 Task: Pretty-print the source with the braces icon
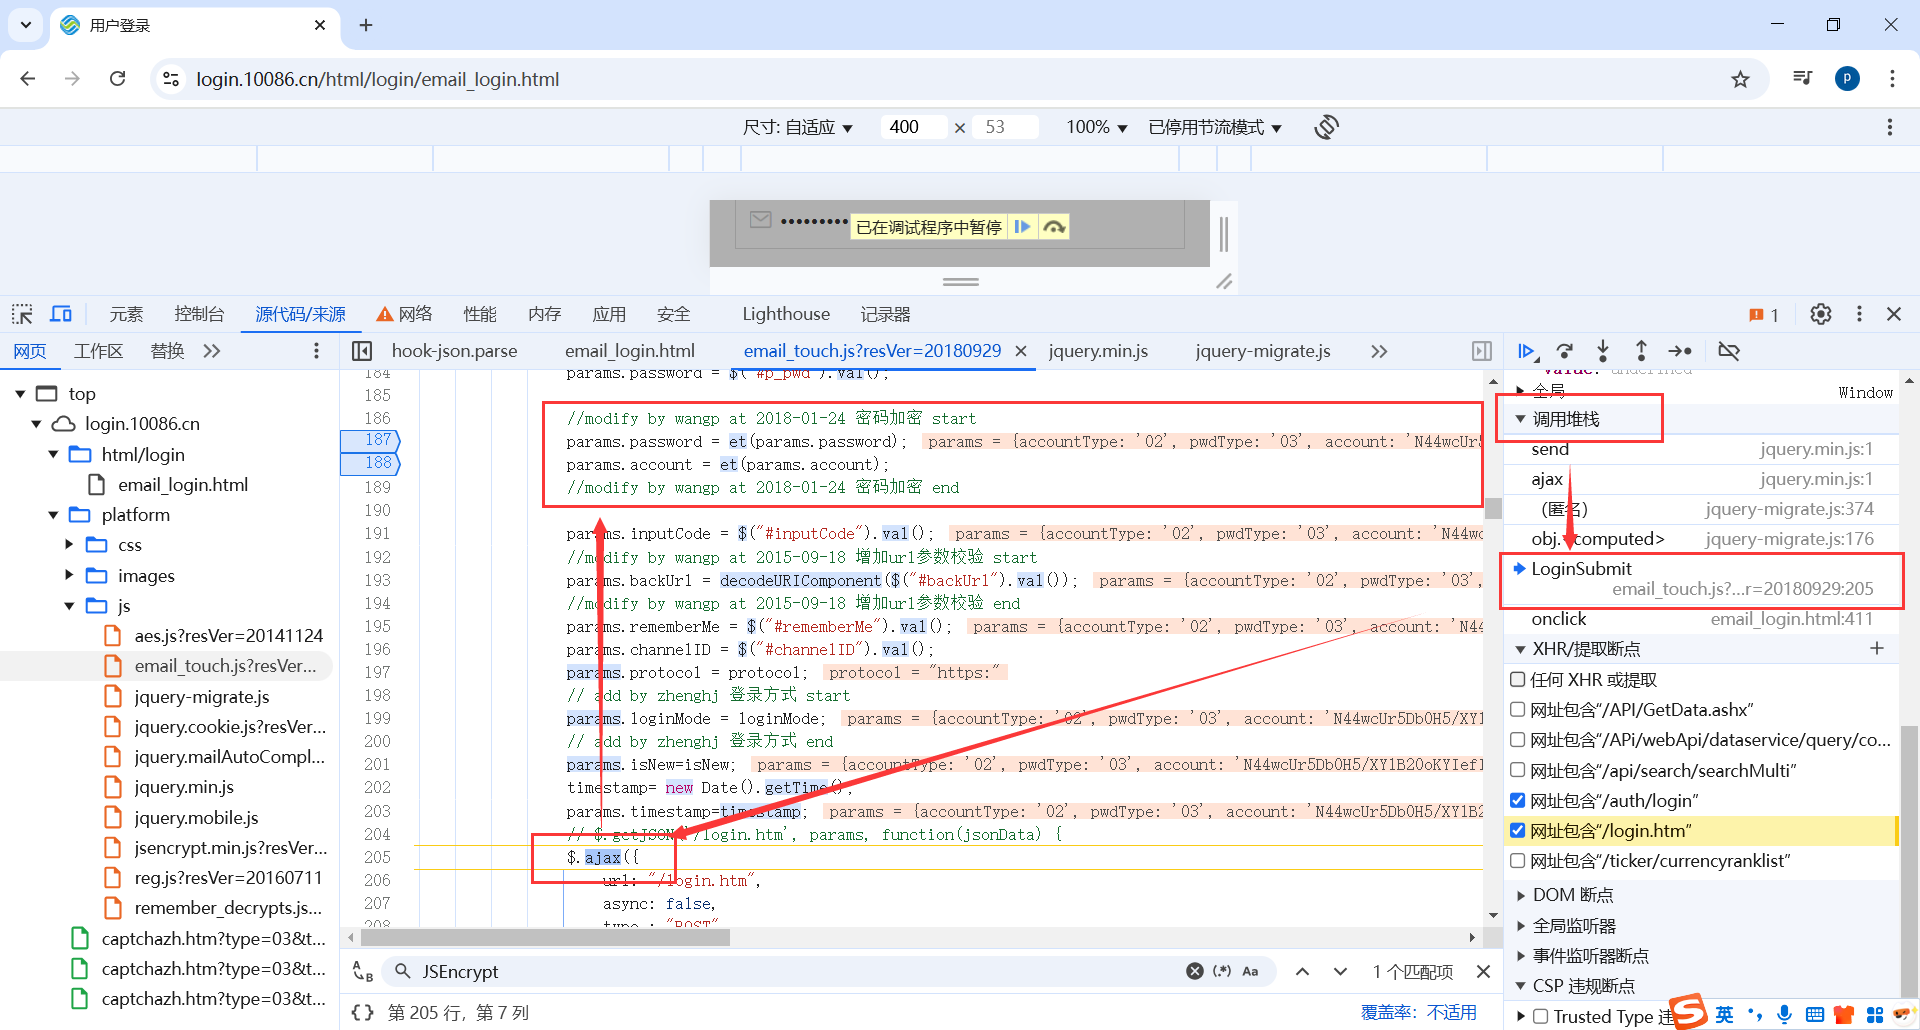pyautogui.click(x=362, y=1013)
